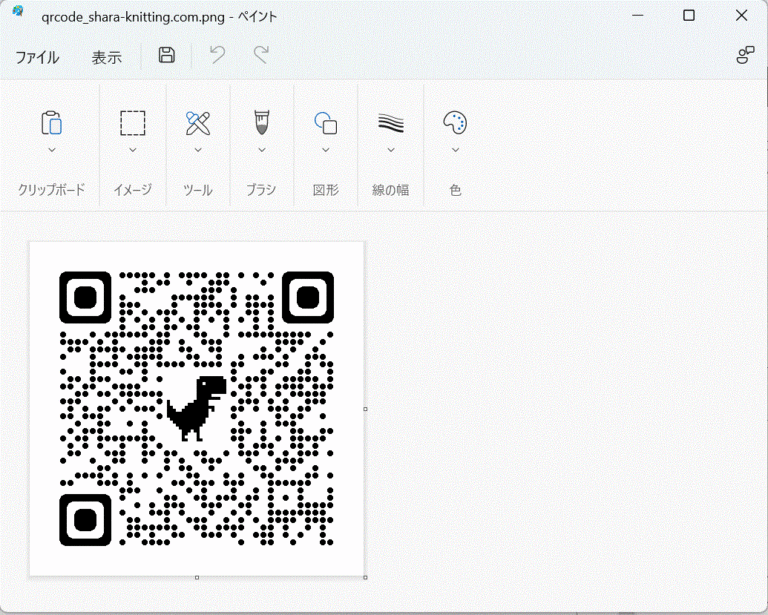Click the Save floppy disk icon

tap(167, 56)
